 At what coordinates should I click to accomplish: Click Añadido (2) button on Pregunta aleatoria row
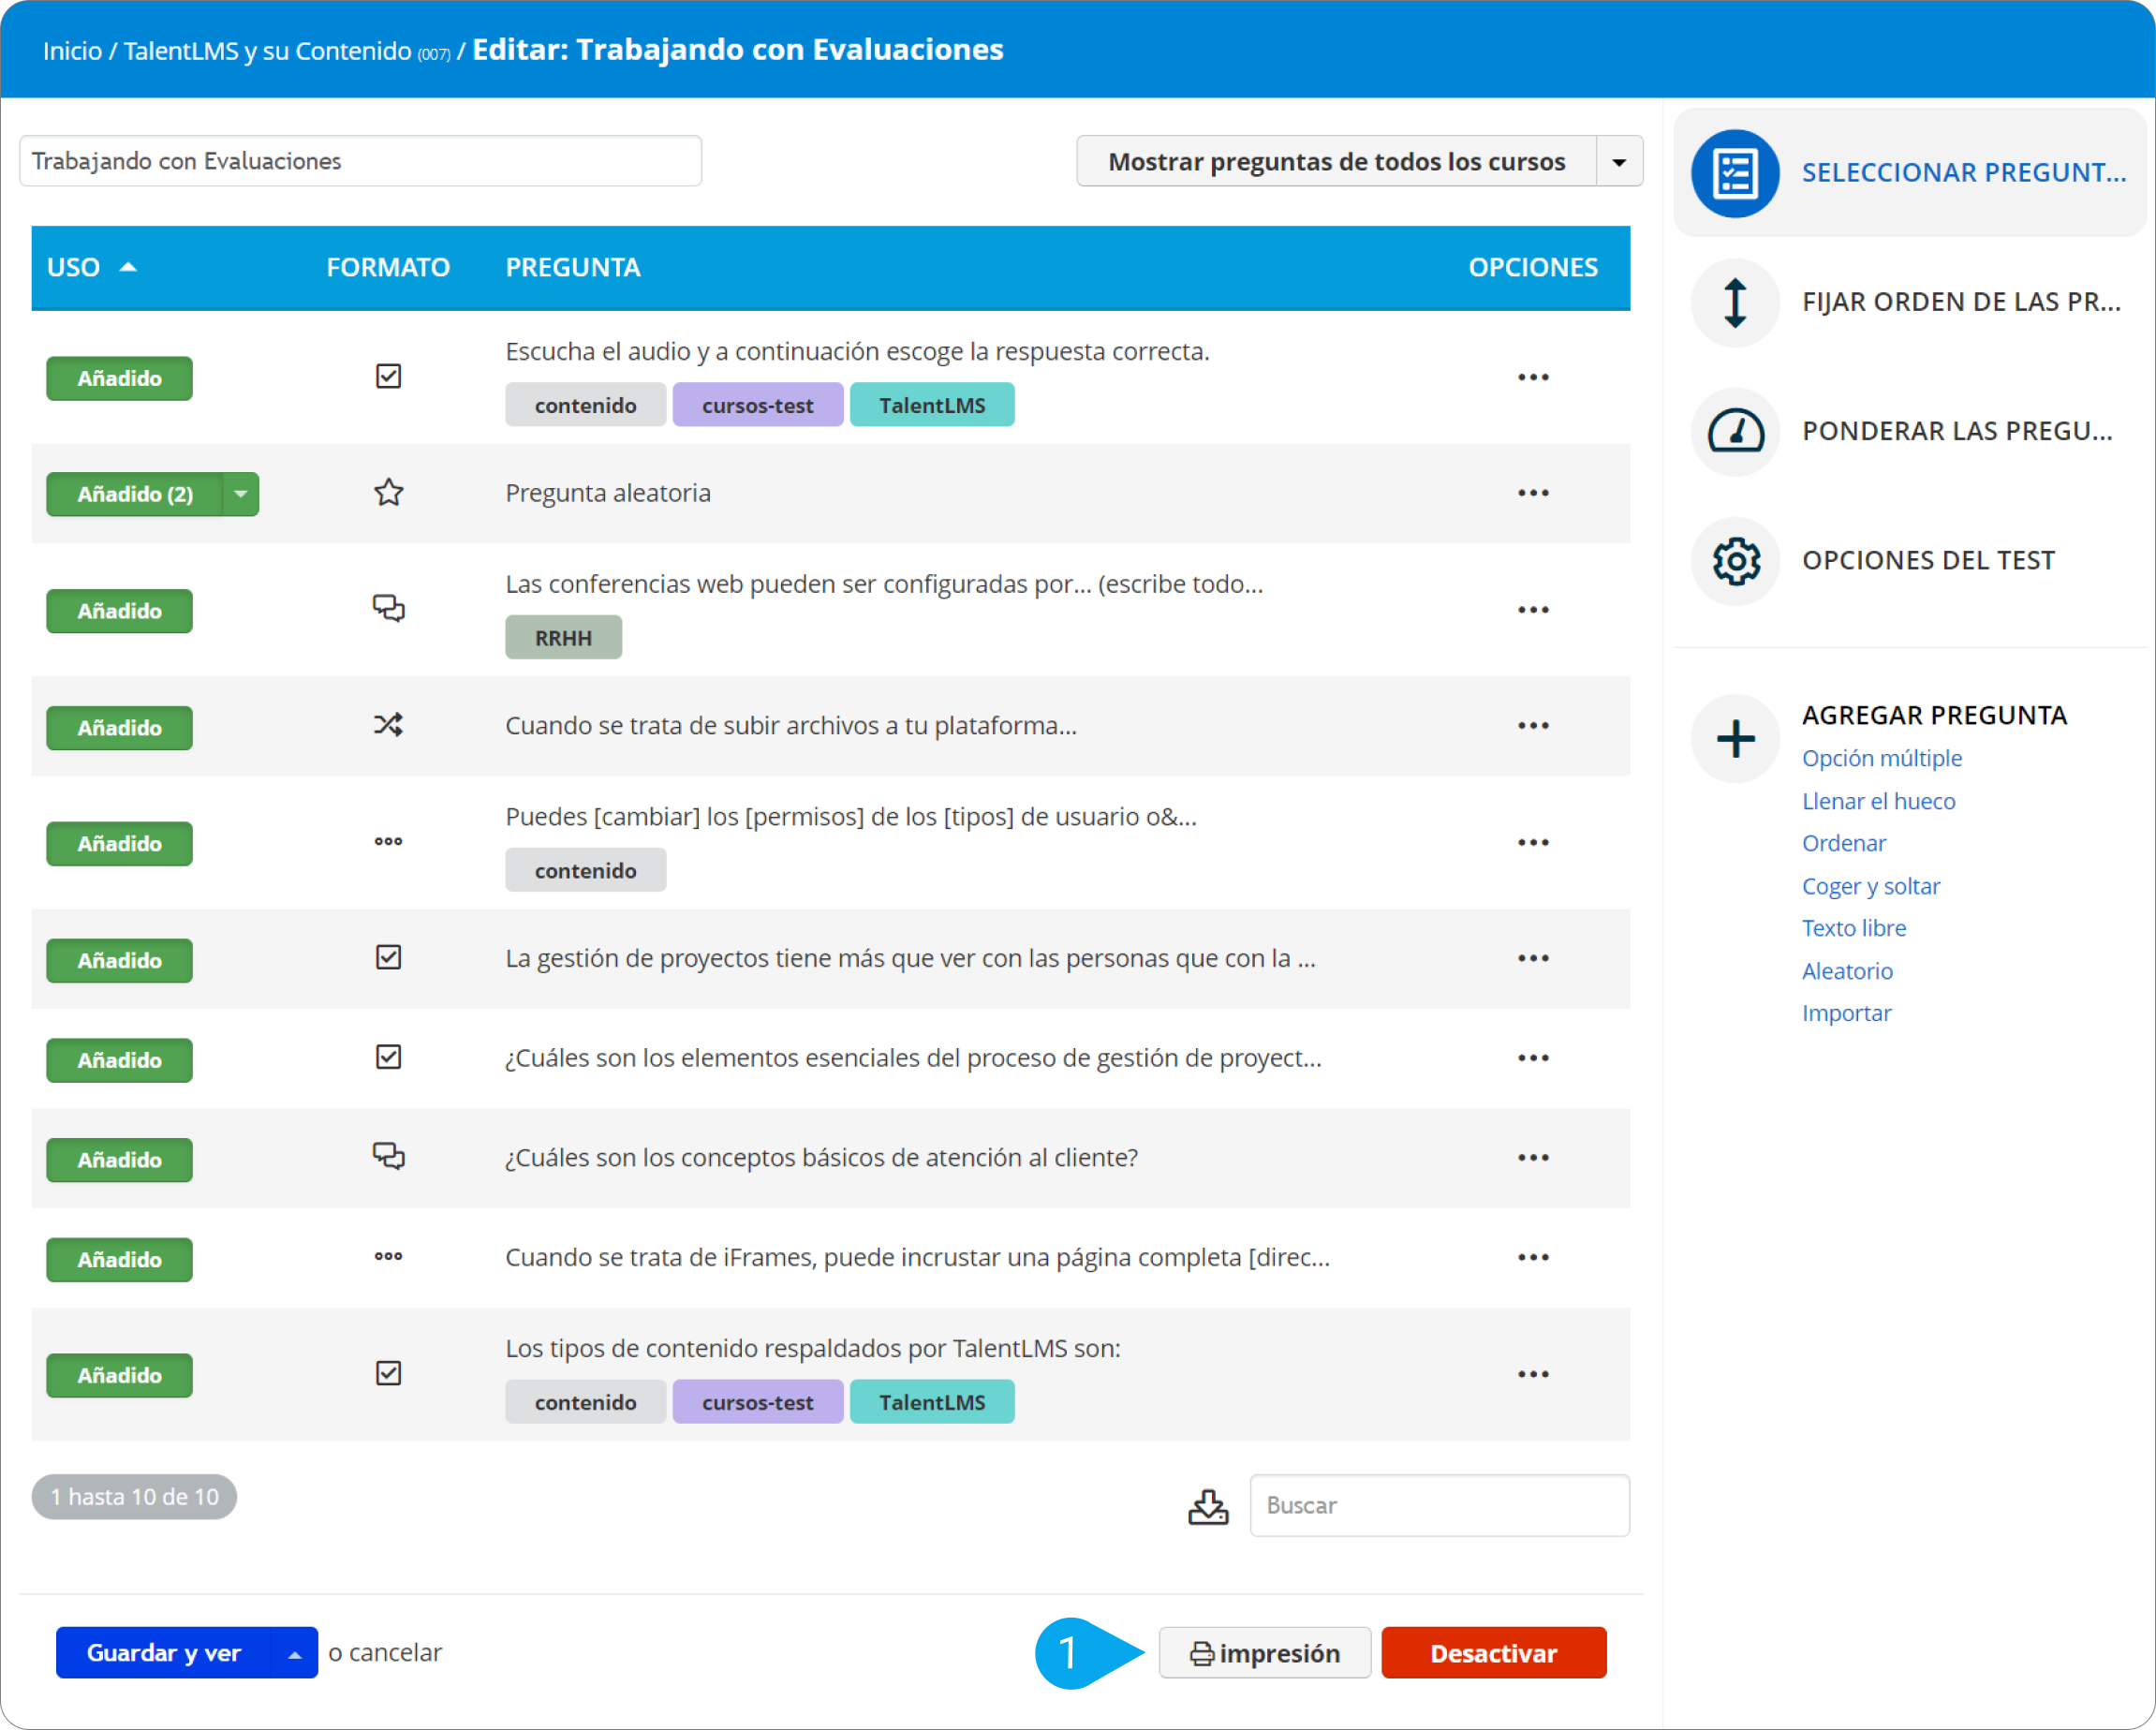coord(134,494)
